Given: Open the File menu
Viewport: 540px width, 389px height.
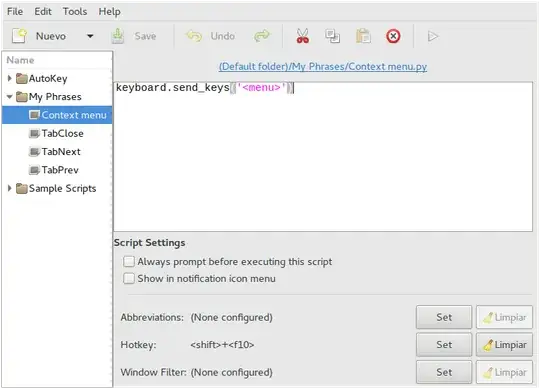Looking at the screenshot, I should pos(15,12).
